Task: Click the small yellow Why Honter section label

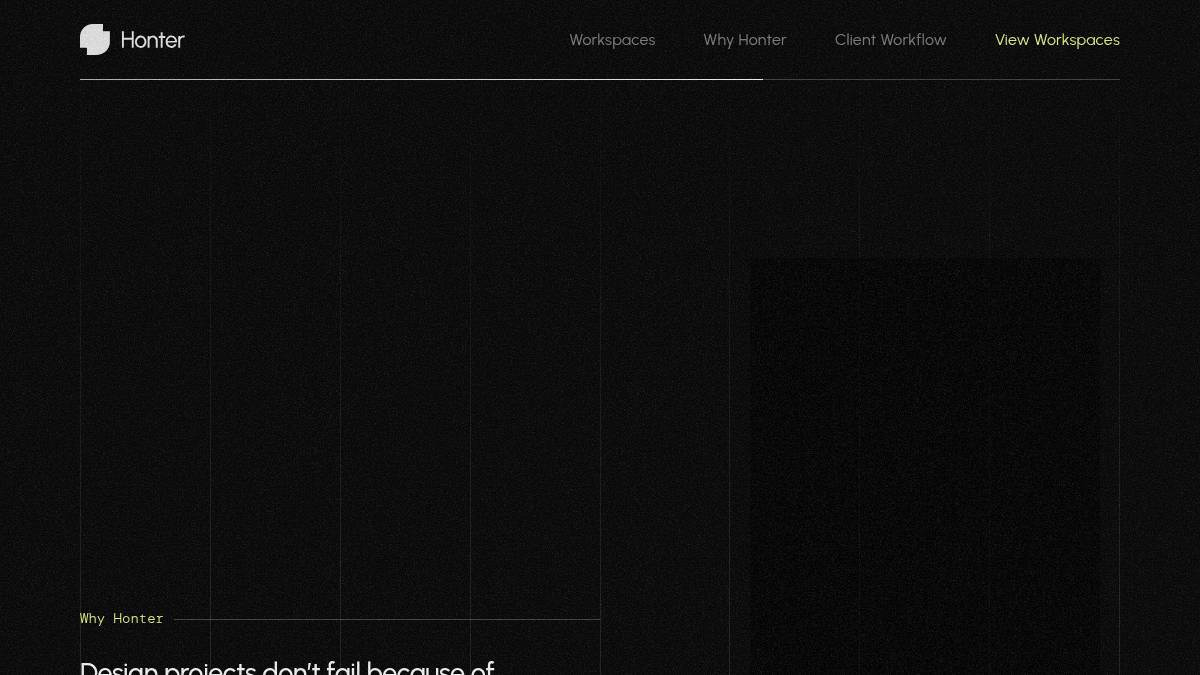Action: coord(121,619)
